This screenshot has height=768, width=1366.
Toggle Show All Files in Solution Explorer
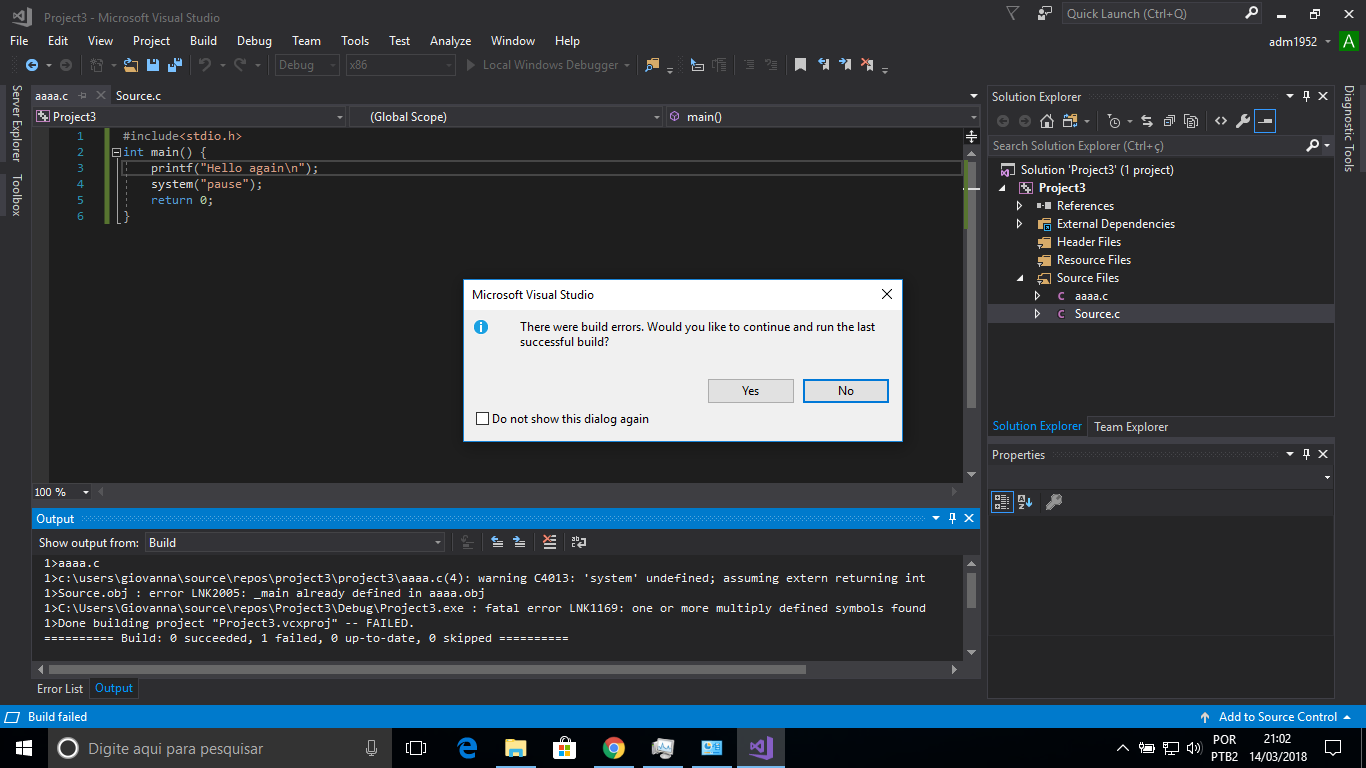pos(1190,121)
